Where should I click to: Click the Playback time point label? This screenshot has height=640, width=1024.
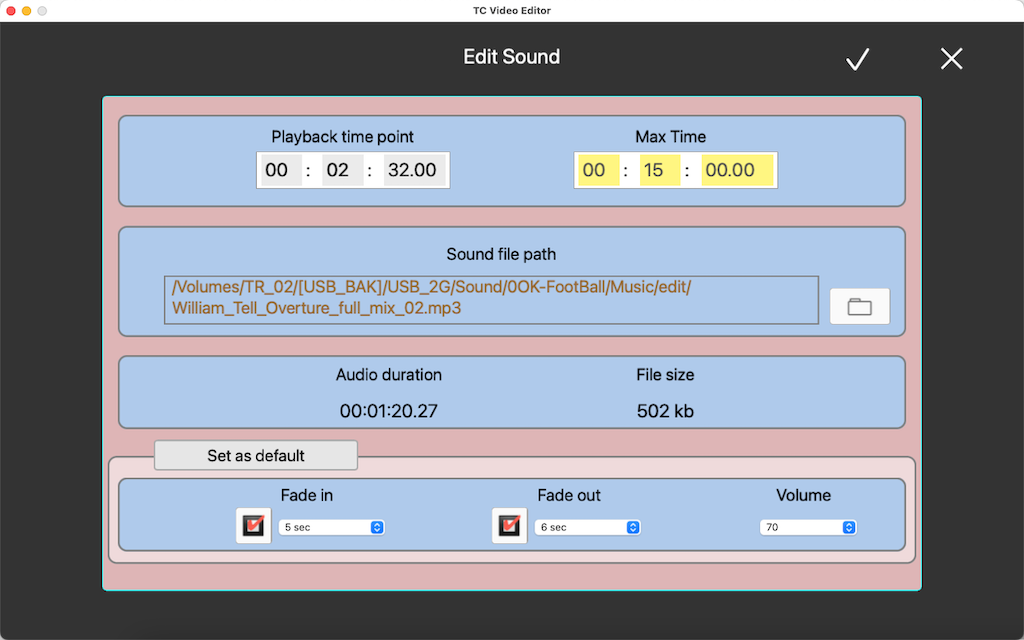click(x=343, y=136)
